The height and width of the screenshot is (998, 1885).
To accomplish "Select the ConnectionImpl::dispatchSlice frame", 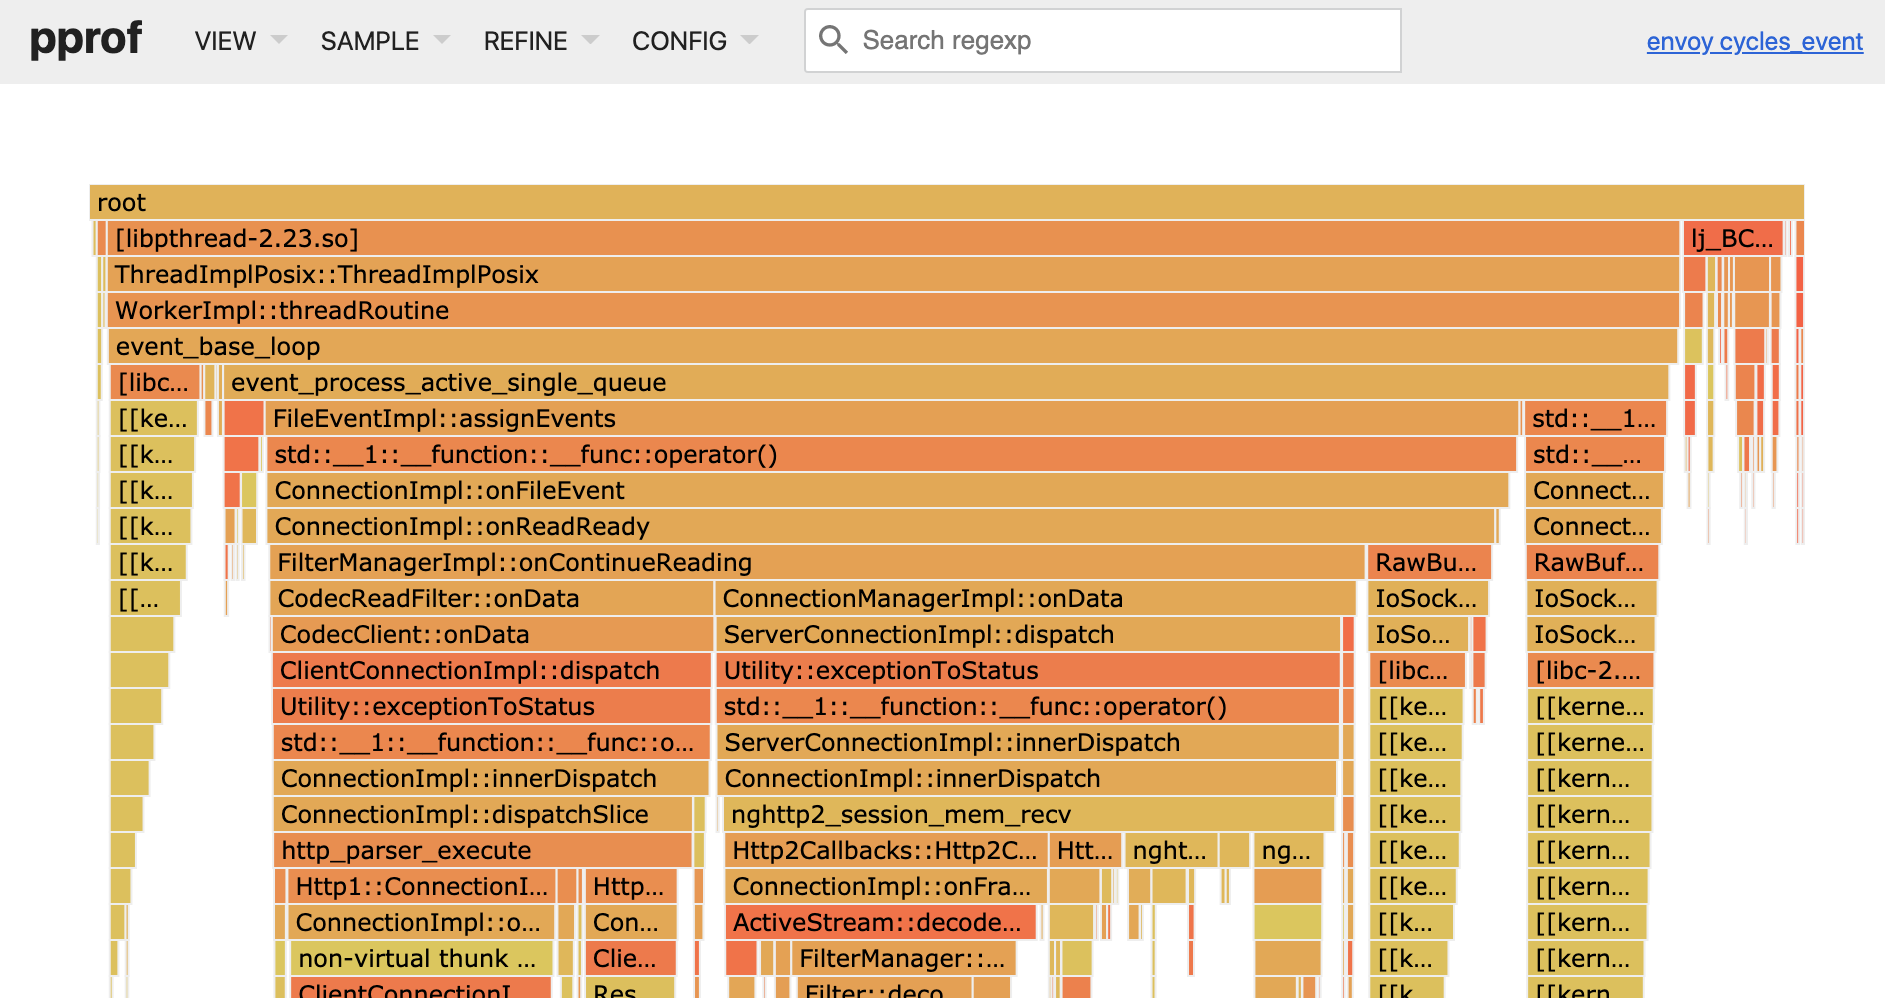I will (x=482, y=814).
